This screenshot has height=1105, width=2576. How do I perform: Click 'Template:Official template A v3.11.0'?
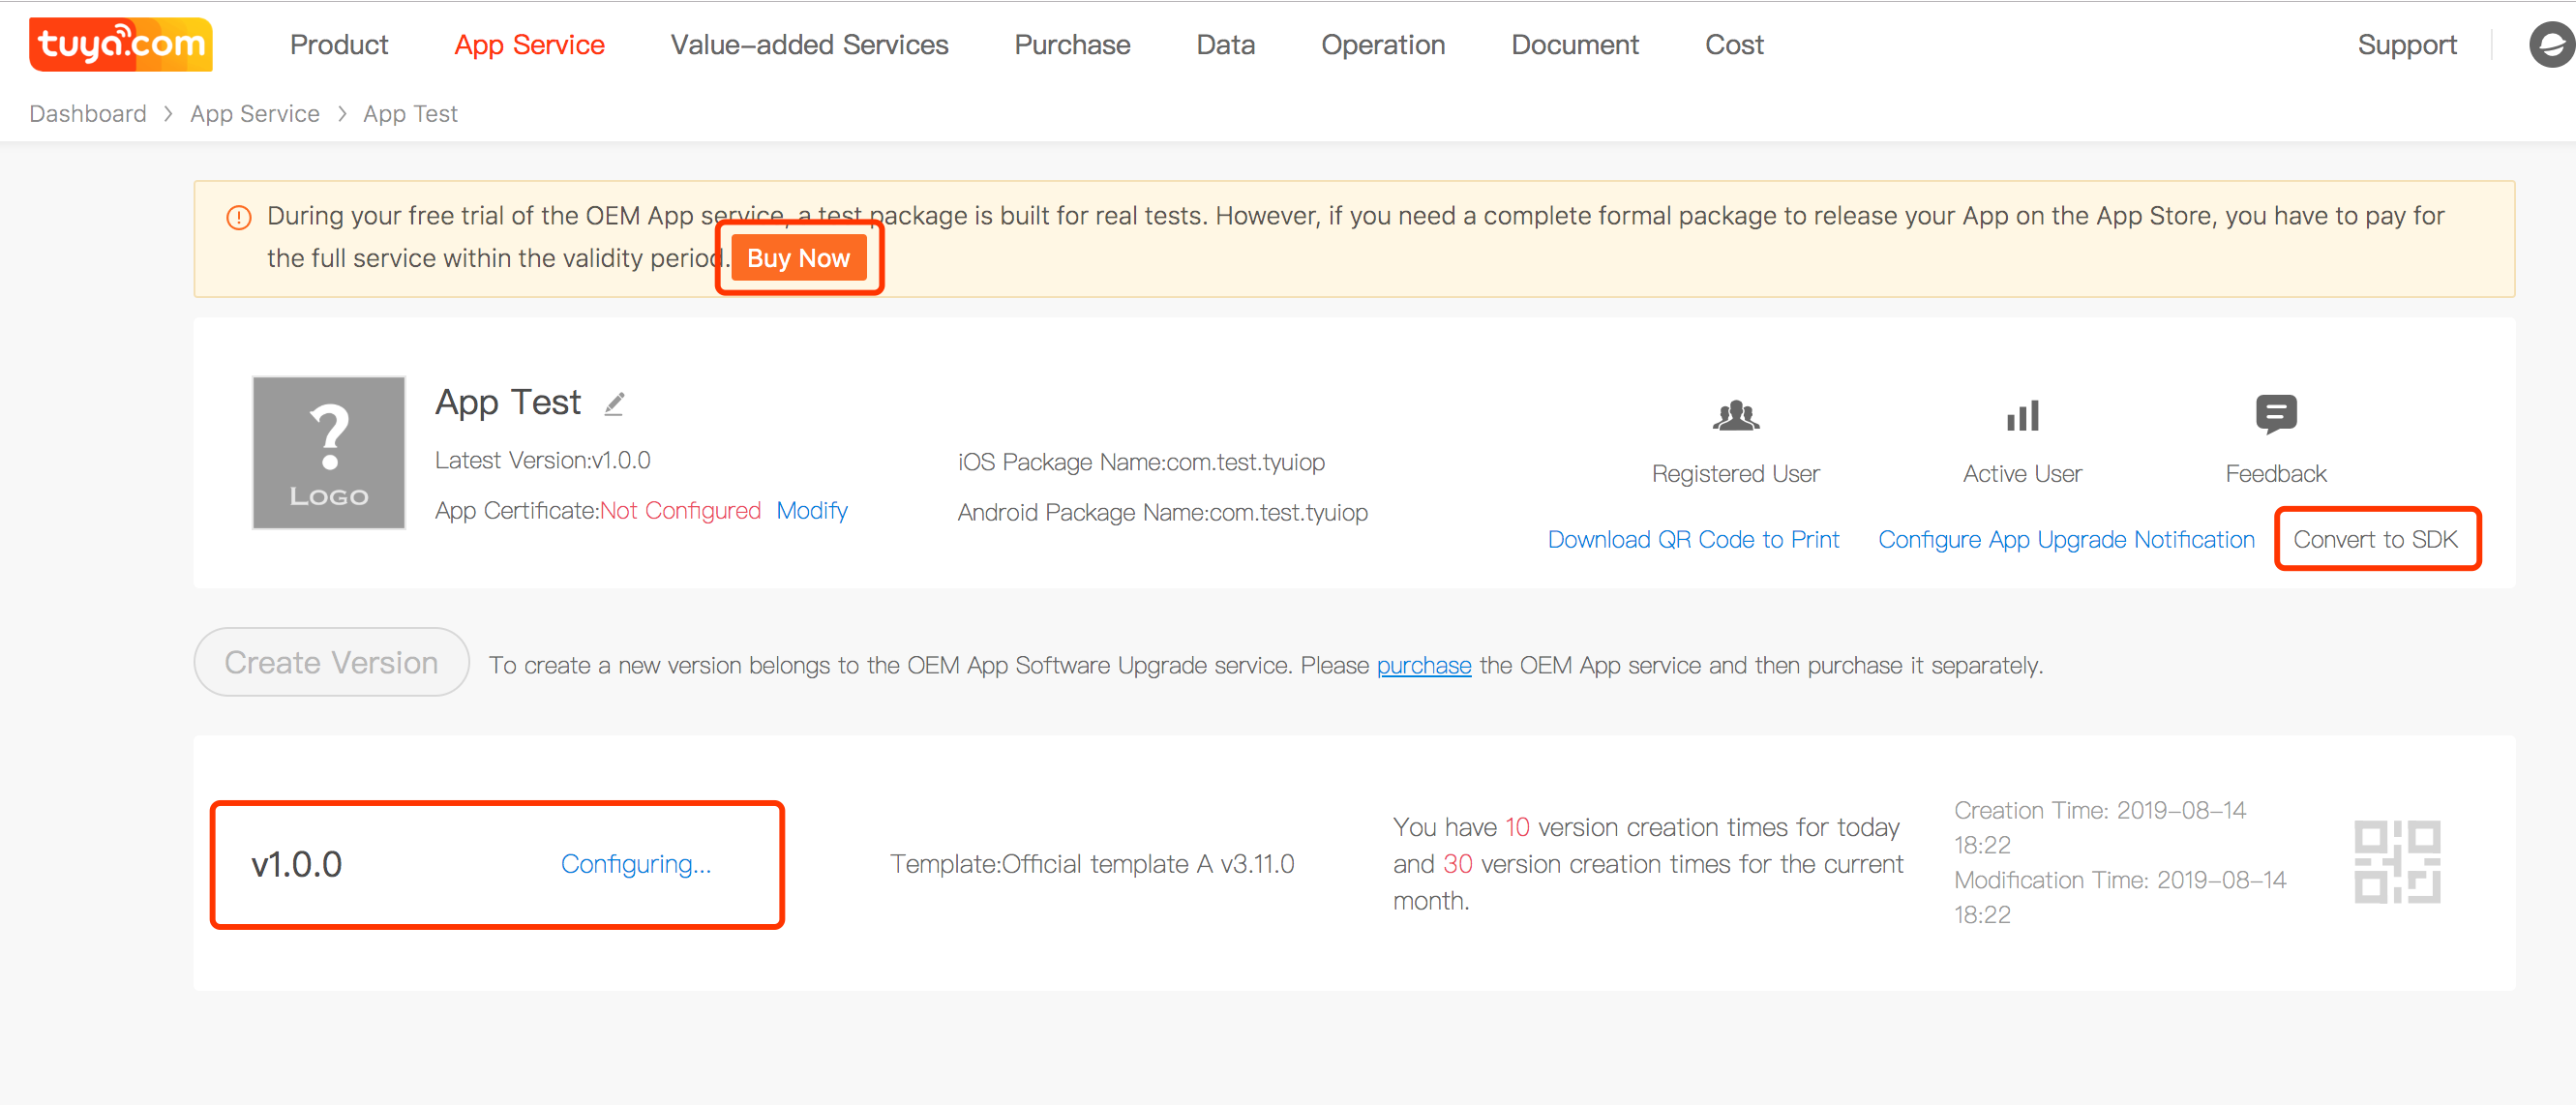click(1092, 864)
